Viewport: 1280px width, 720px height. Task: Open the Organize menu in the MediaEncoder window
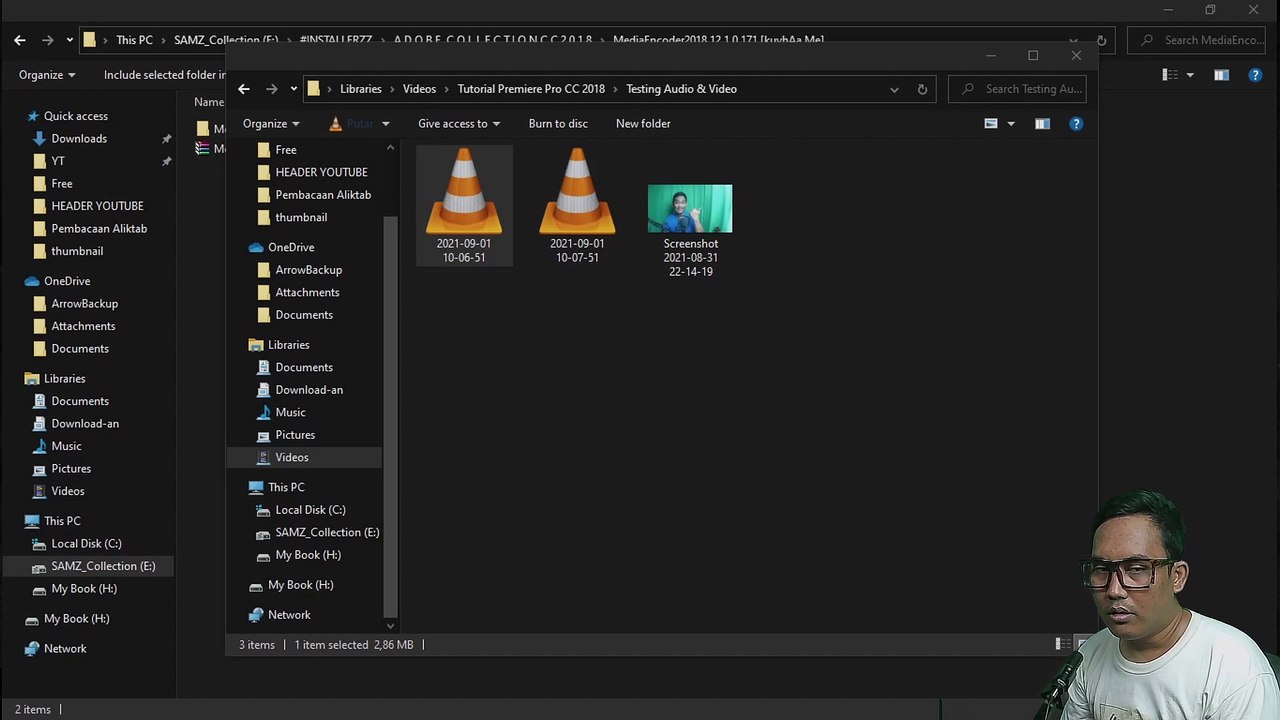tap(47, 75)
